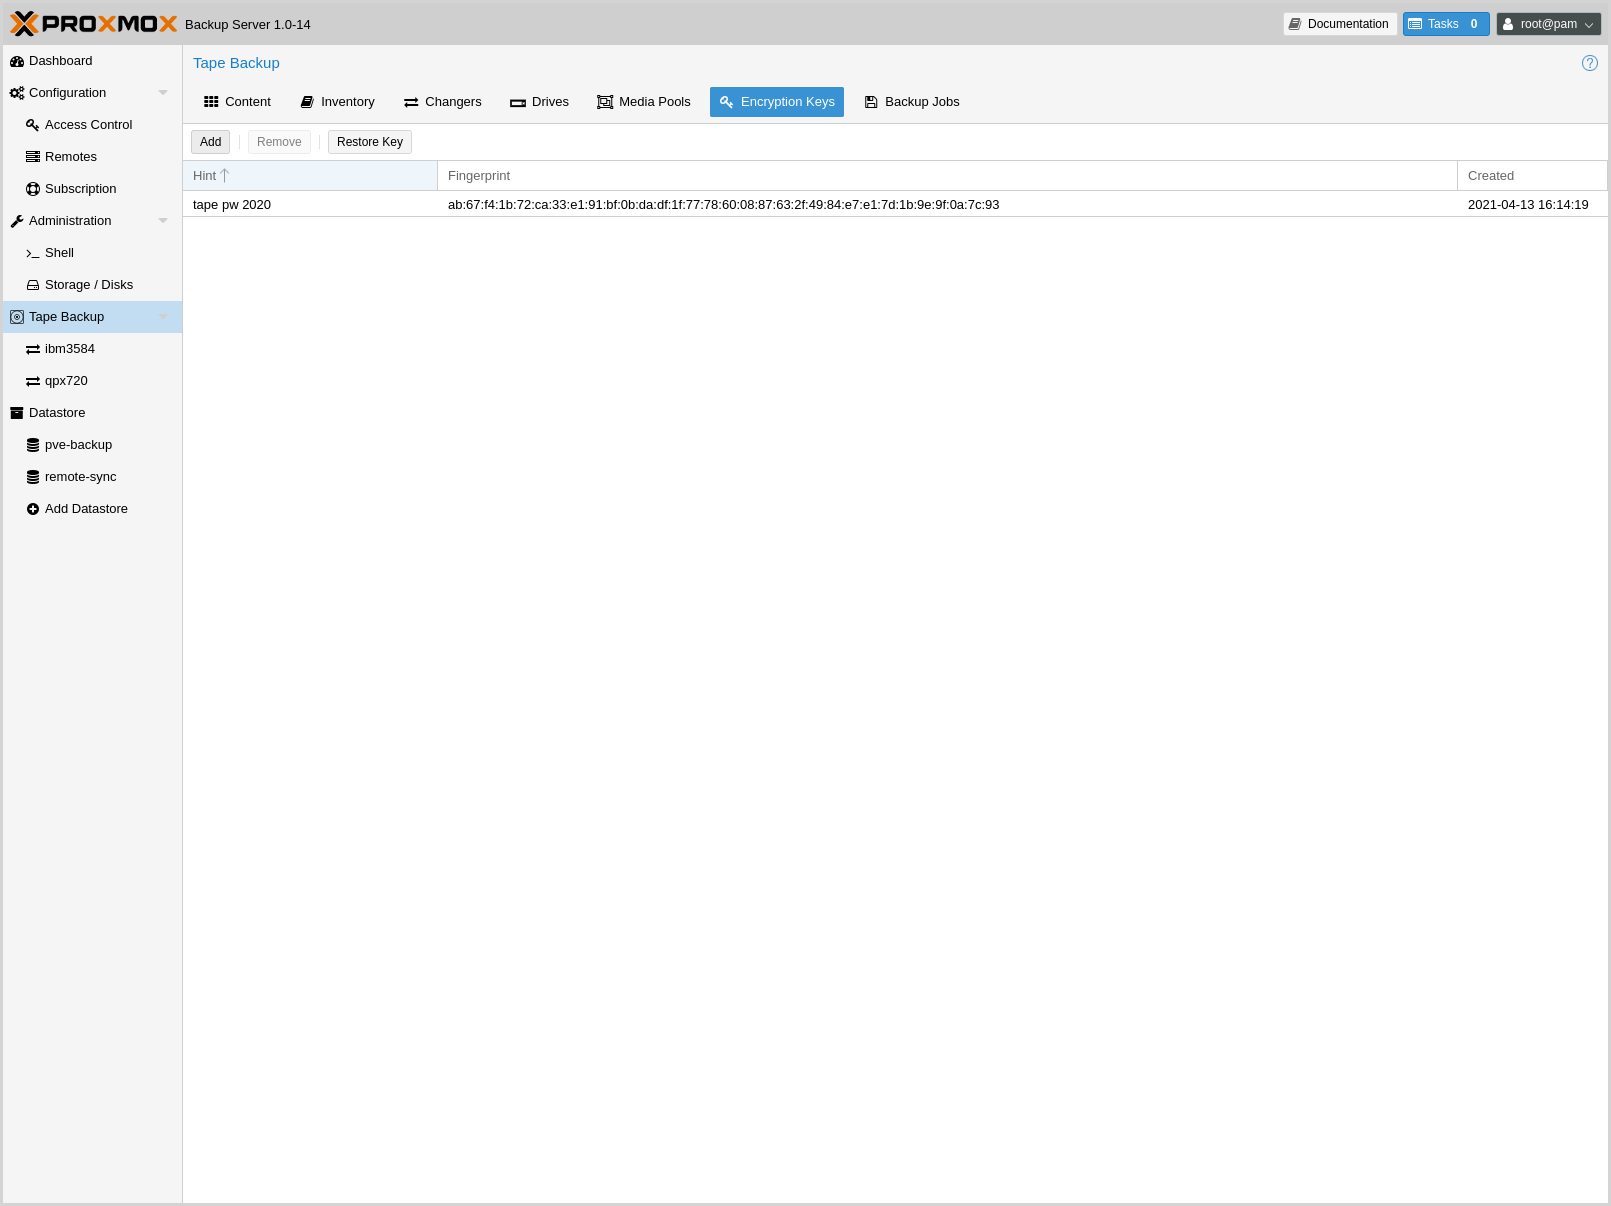Click the Add Datastore plus icon
This screenshot has height=1206, width=1611.
[33, 509]
